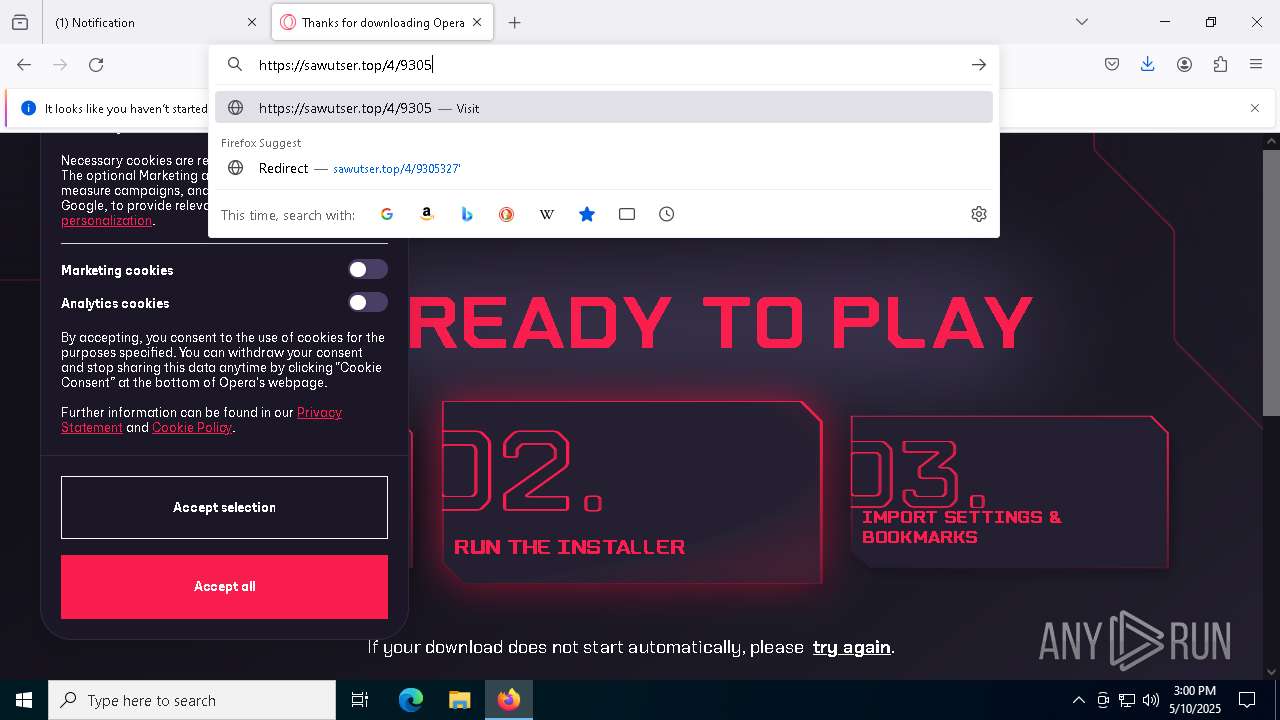Click the personalization link
Screen dimensions: 1280x720
click(x=106, y=221)
